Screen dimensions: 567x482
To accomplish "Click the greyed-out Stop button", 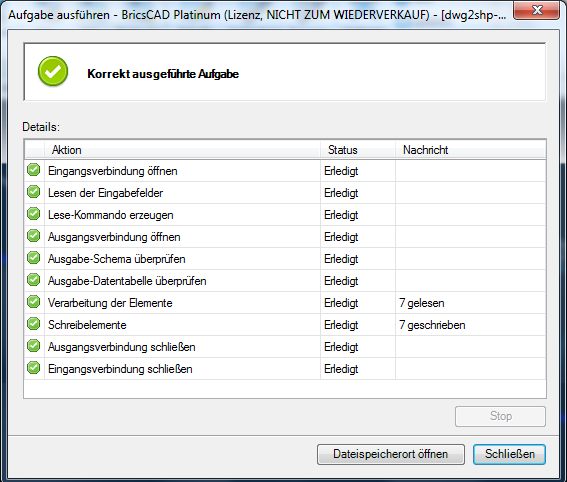I will (500, 416).
